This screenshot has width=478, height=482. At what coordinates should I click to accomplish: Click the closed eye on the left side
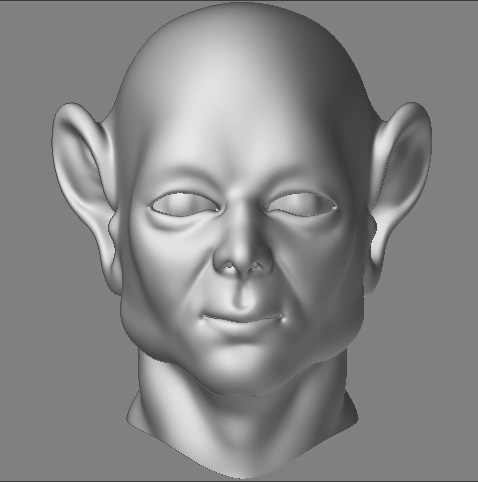[184, 203]
